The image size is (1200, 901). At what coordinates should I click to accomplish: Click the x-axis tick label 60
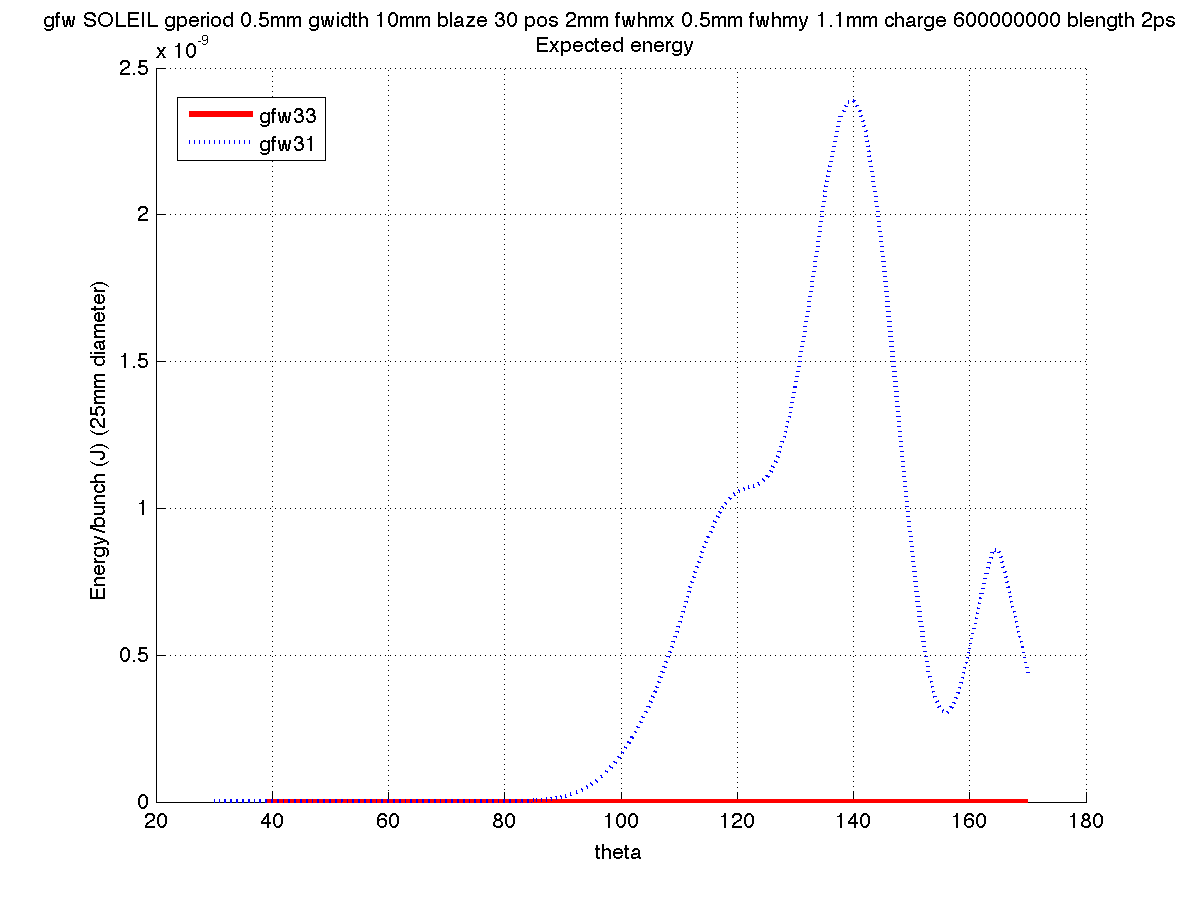pos(388,822)
